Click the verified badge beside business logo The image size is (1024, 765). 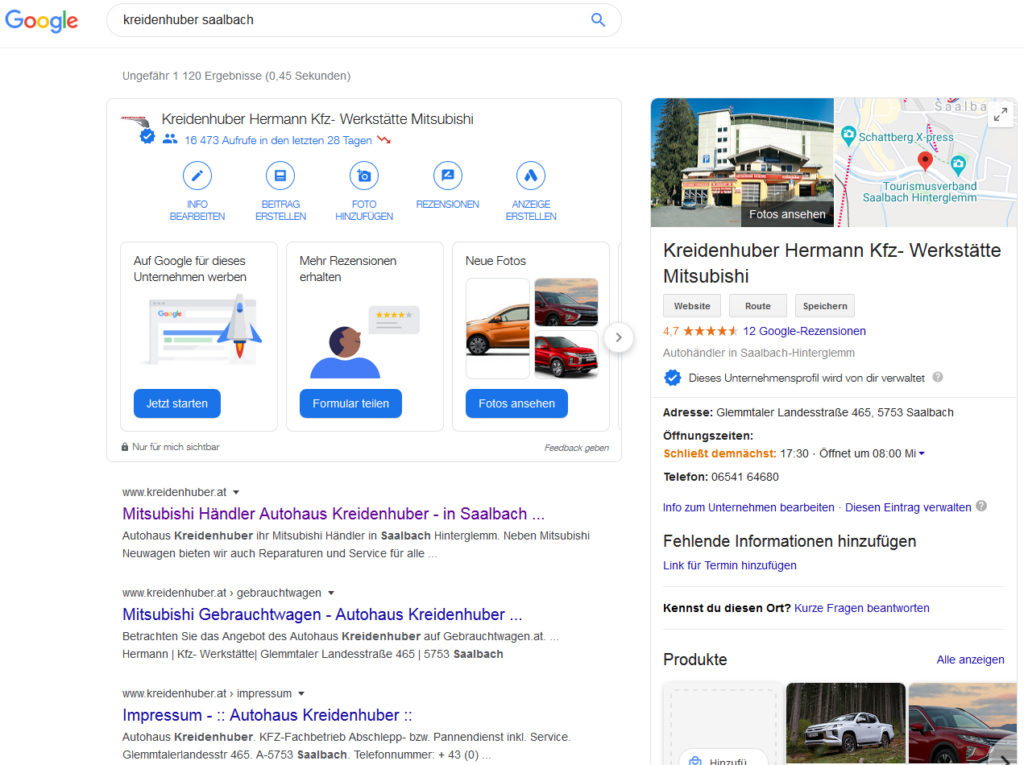[148, 136]
